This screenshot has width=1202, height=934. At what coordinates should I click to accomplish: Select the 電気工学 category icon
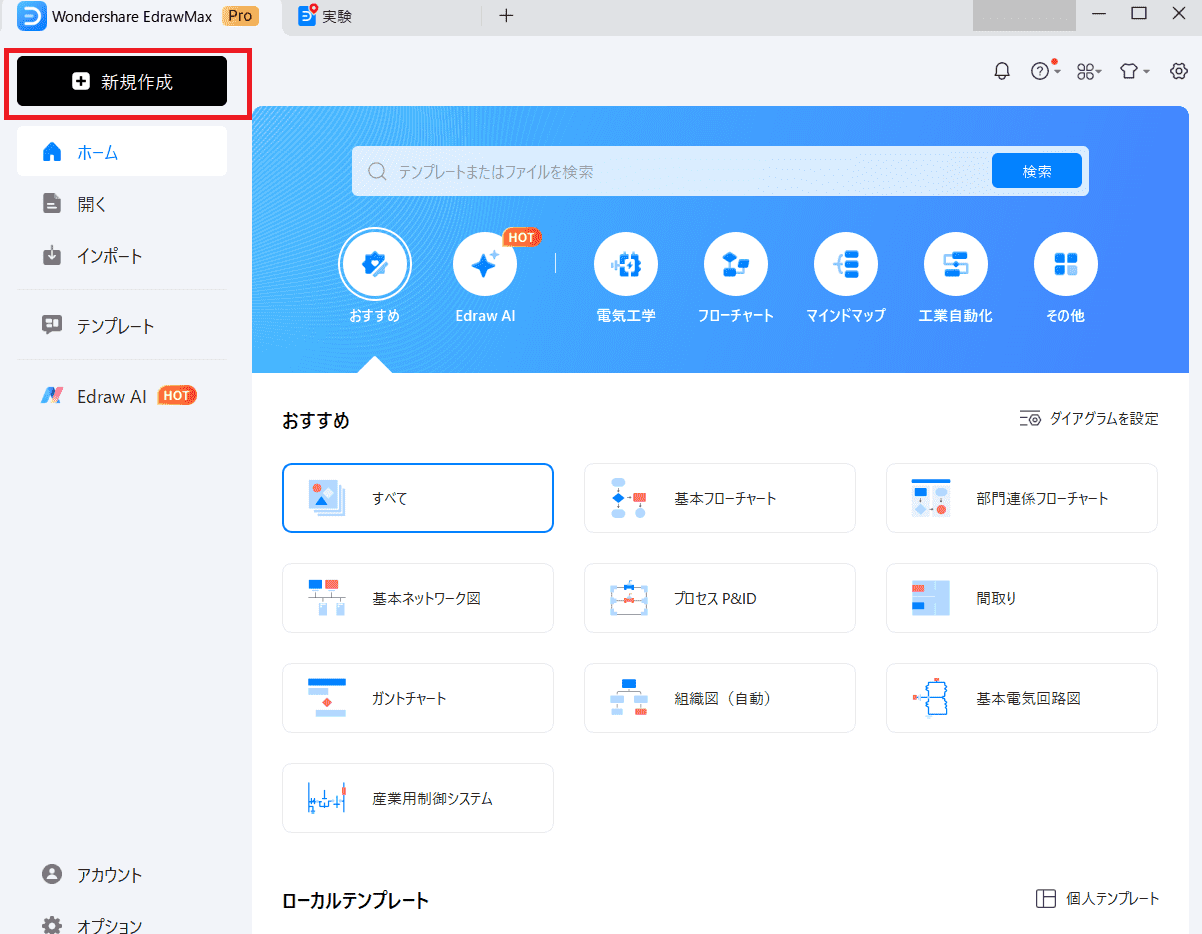(626, 265)
